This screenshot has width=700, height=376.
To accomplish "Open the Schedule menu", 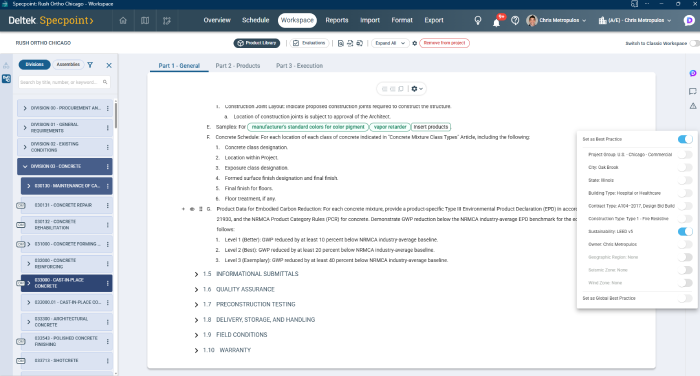I will coord(255,20).
